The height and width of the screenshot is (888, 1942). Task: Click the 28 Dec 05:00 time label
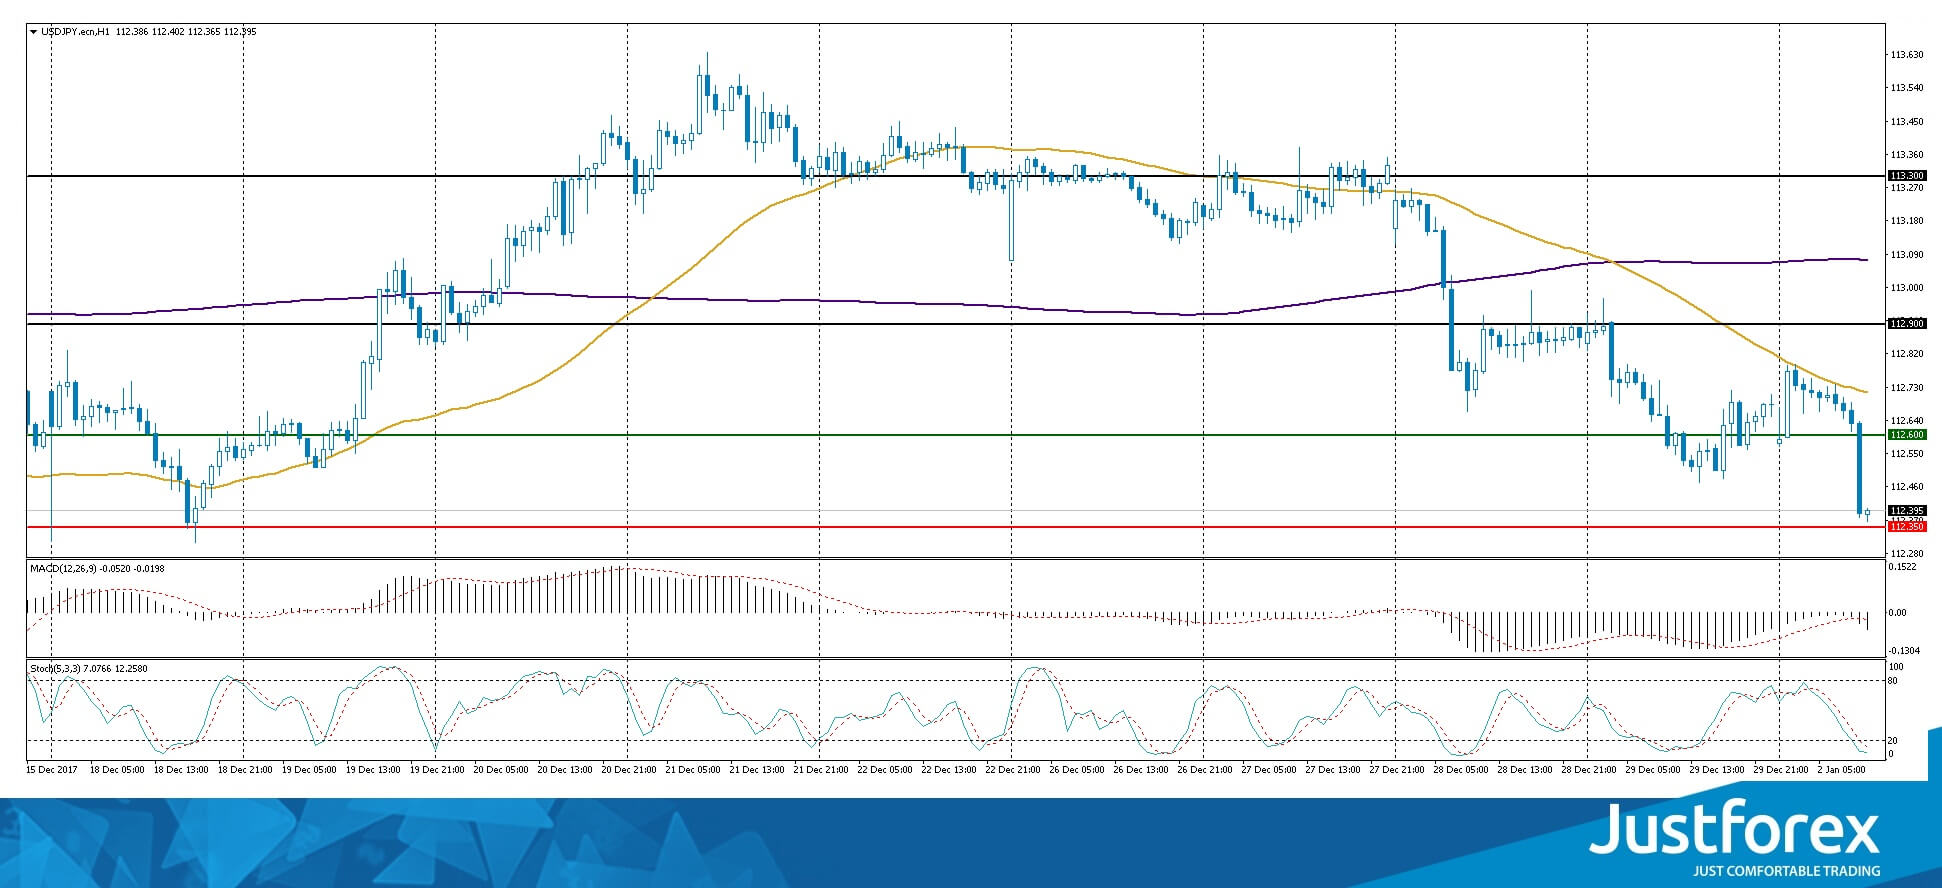[x=1462, y=770]
